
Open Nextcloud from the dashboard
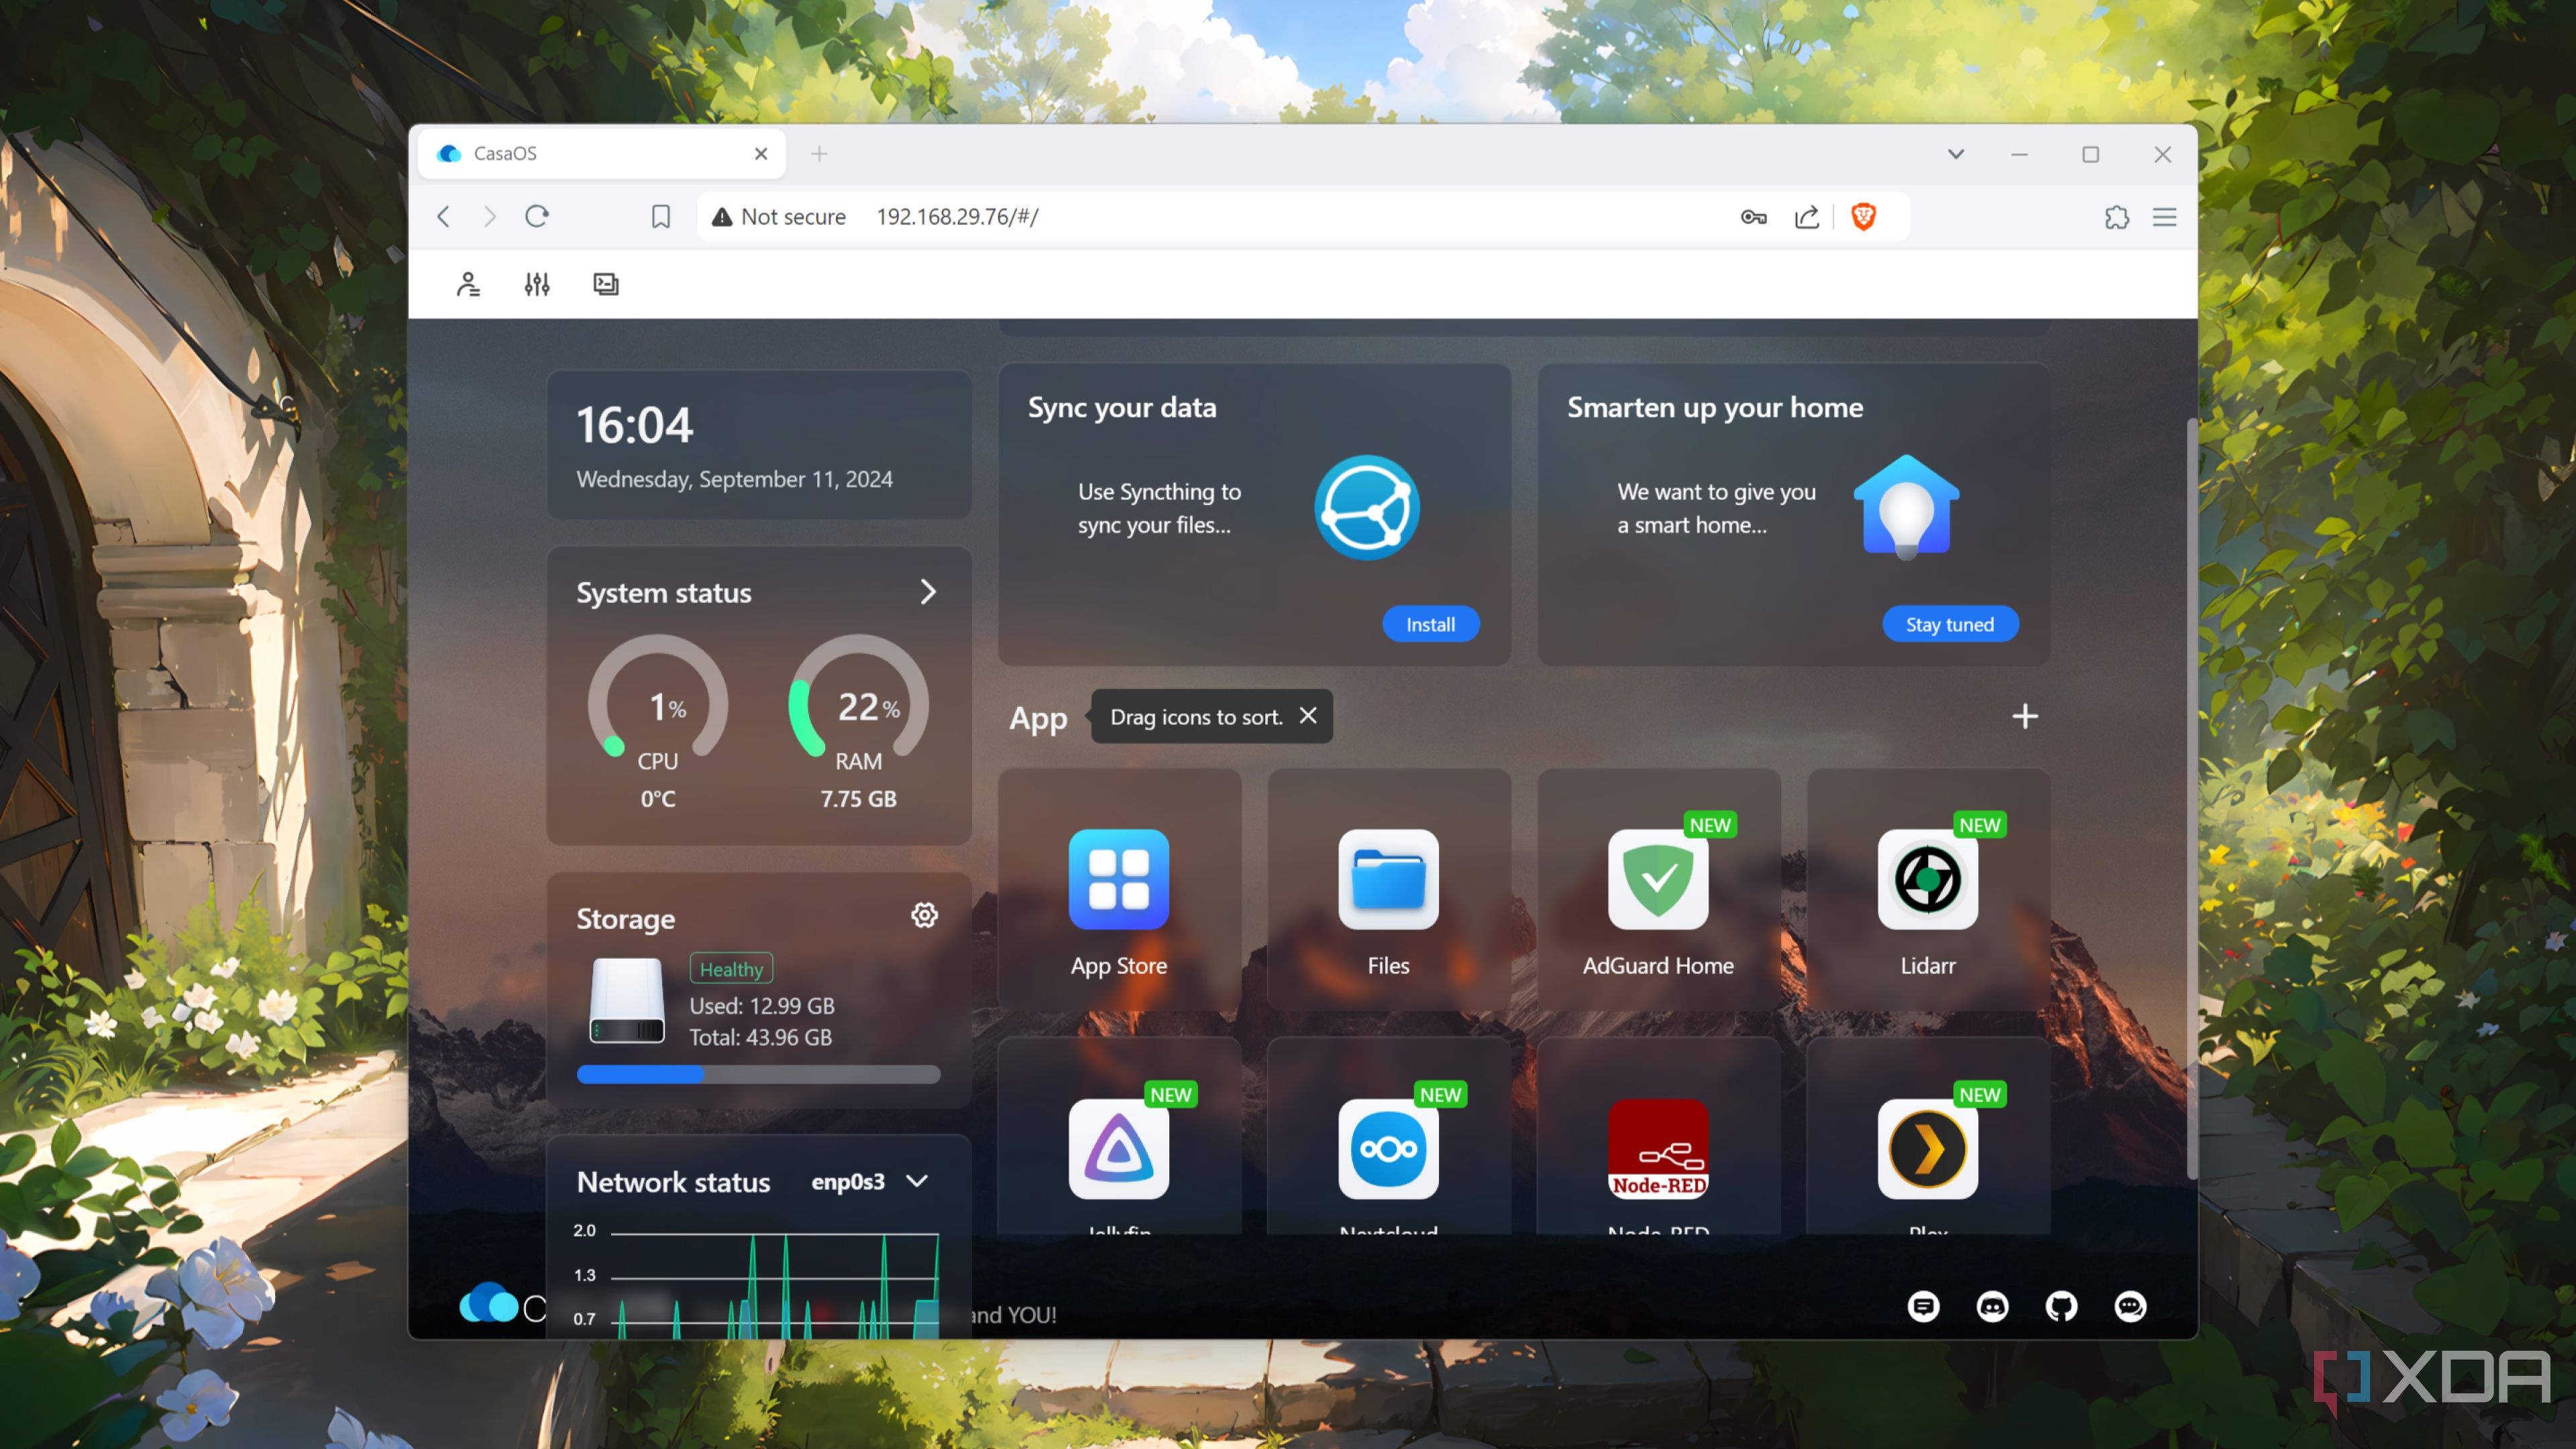(1388, 1150)
